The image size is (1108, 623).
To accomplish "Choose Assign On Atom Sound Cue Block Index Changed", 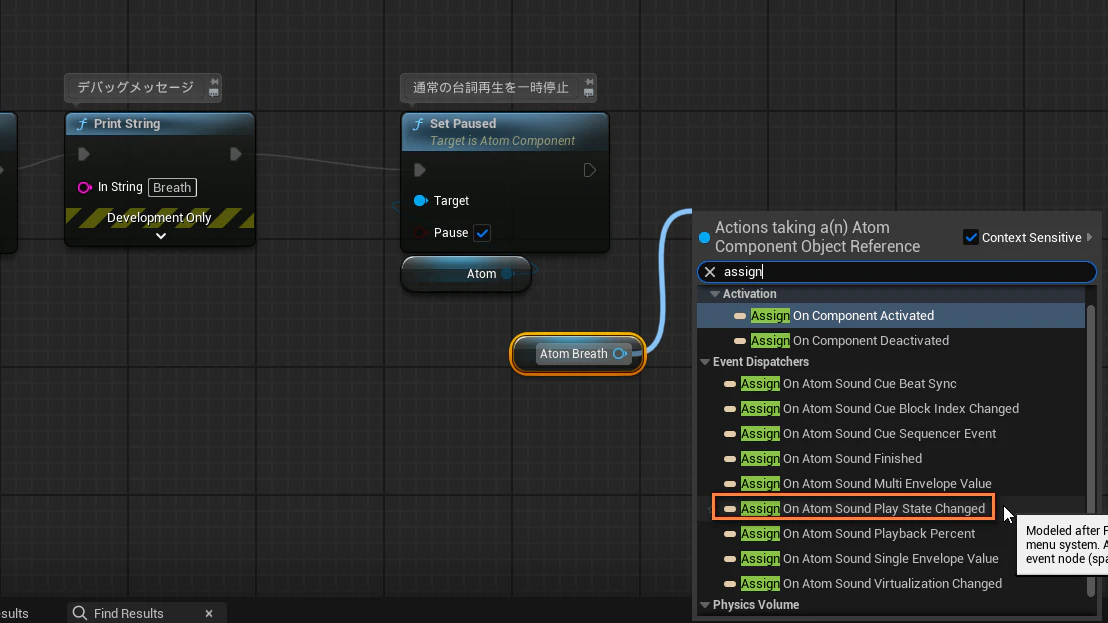I will click(x=891, y=408).
